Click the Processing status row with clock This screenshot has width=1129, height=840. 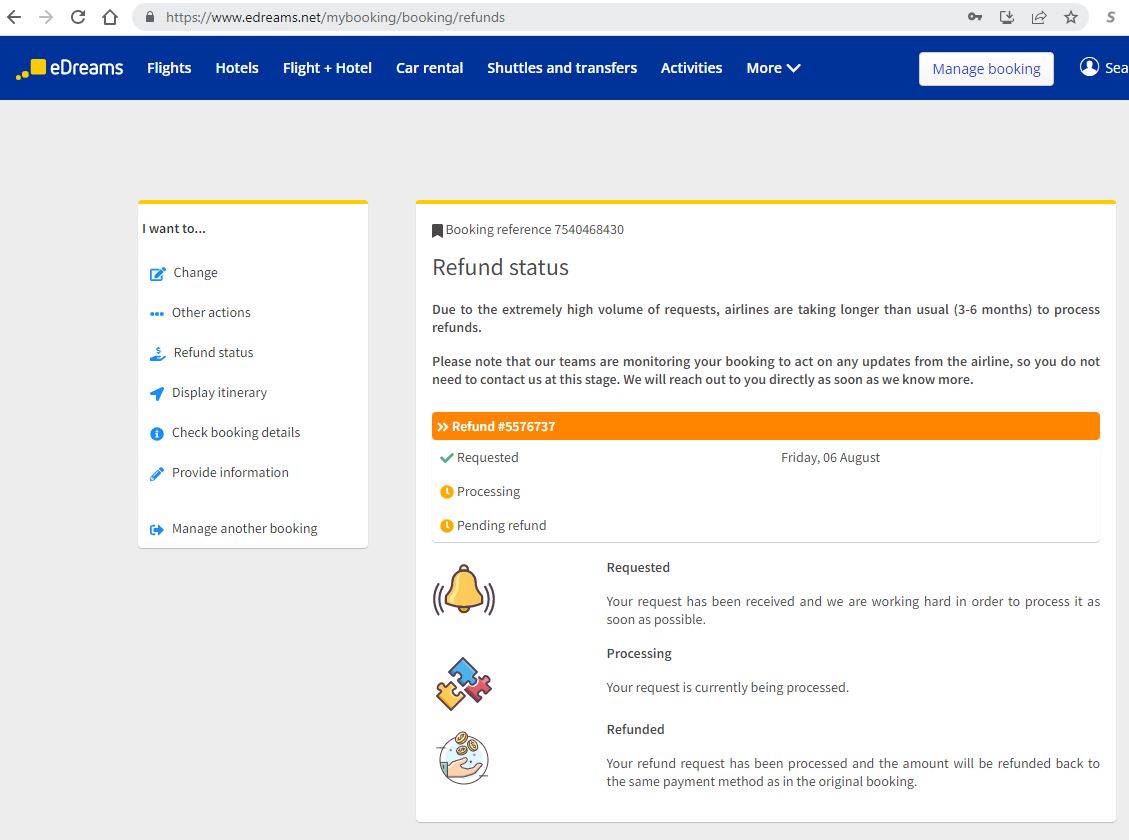coord(765,492)
